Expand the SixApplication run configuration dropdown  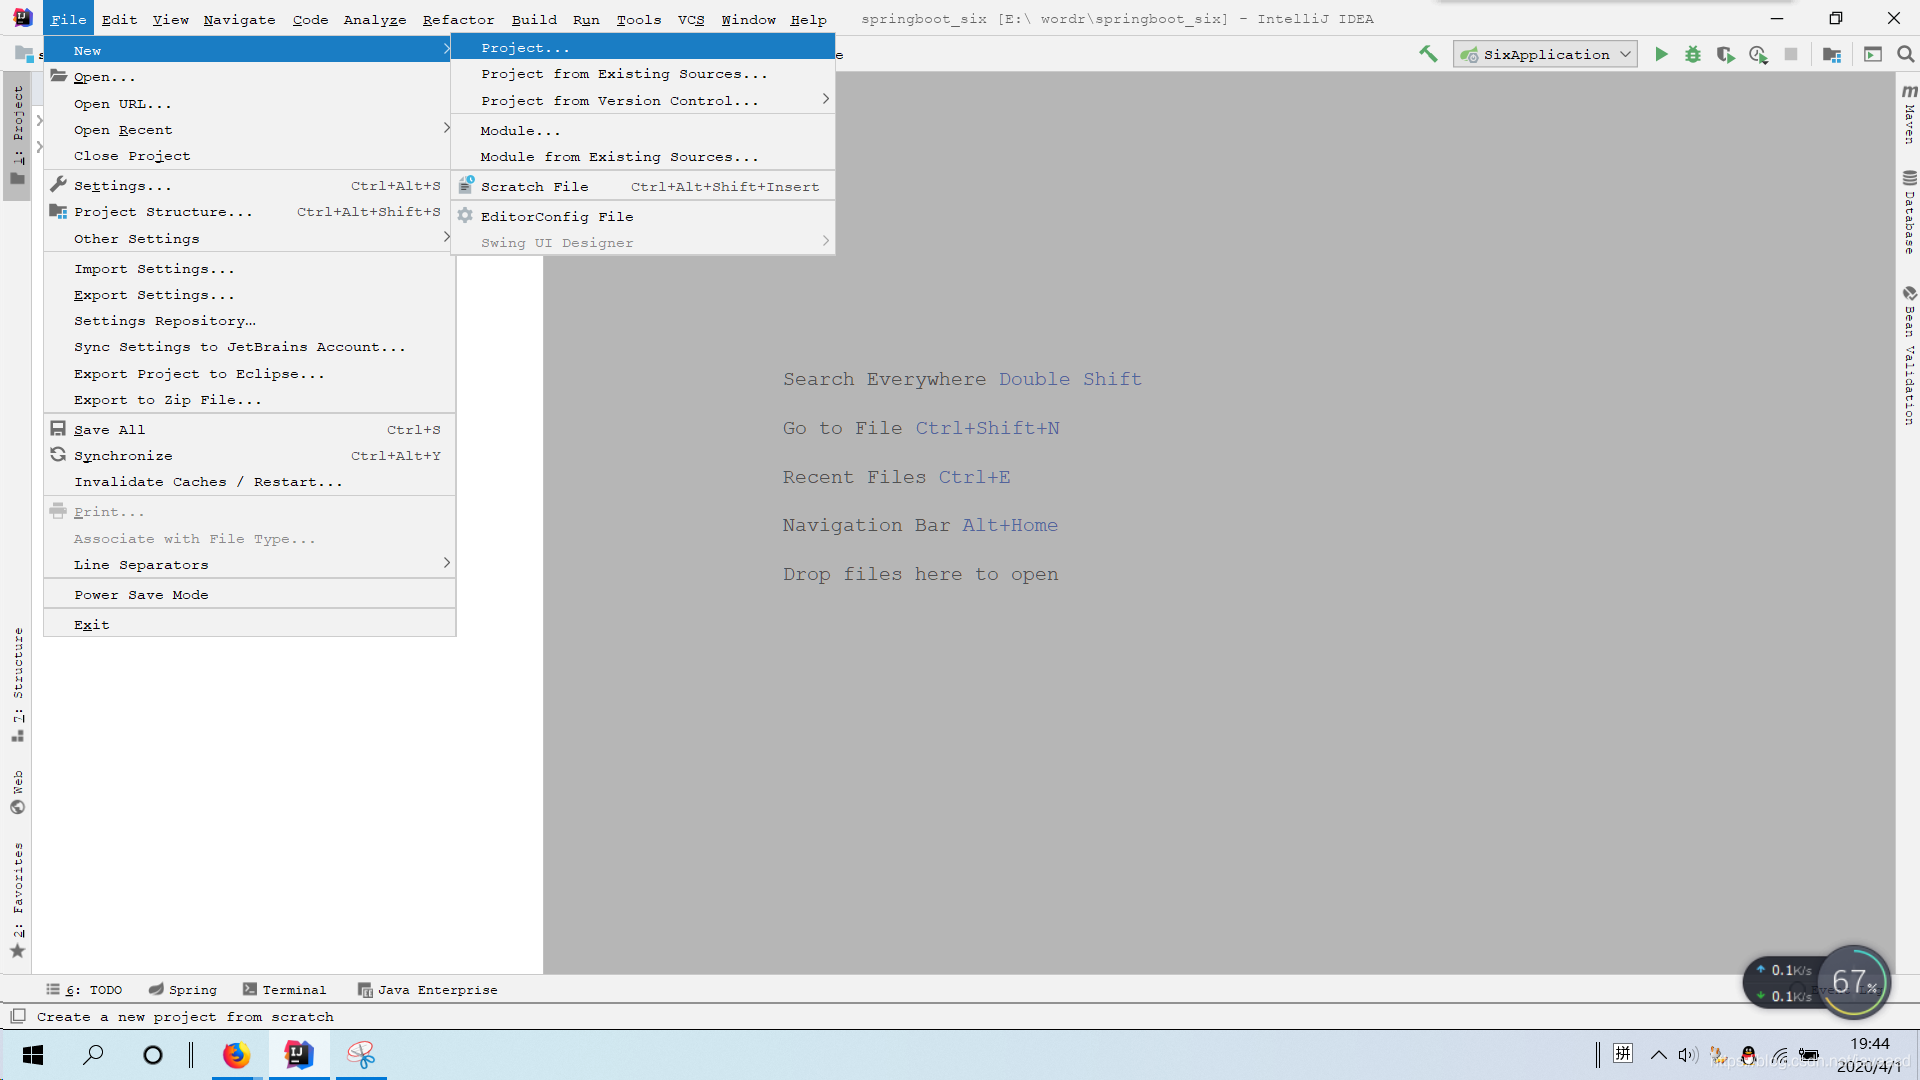pyautogui.click(x=1625, y=54)
